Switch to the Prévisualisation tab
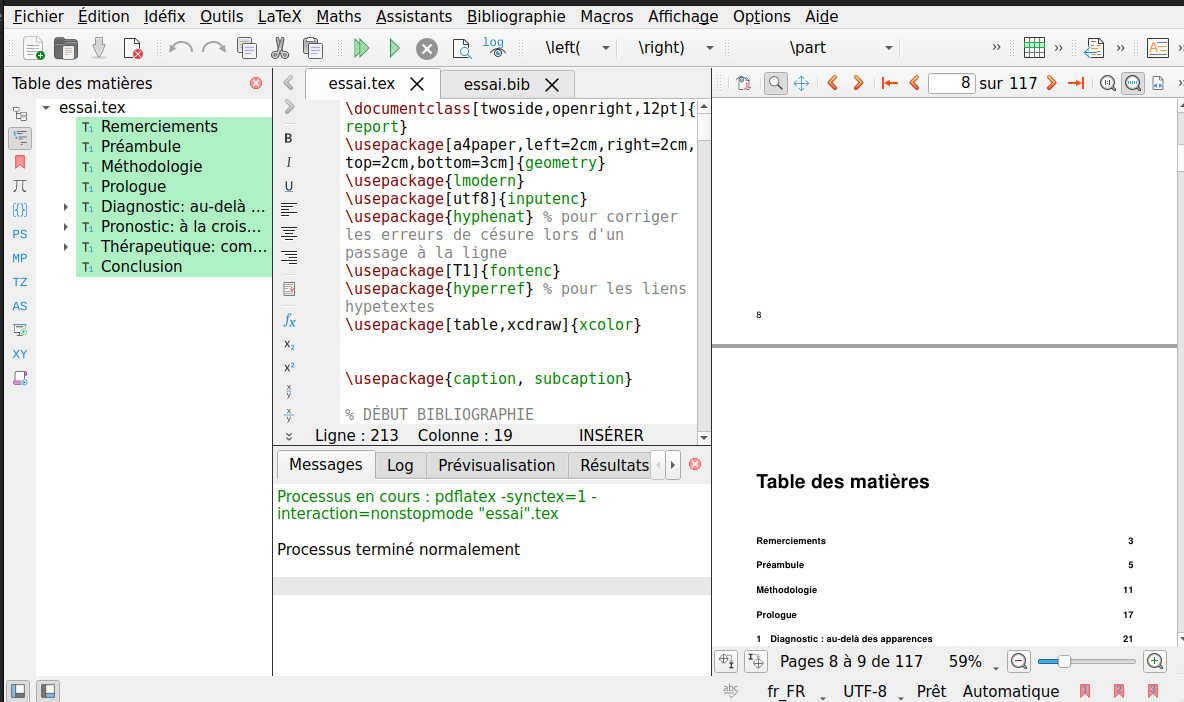Viewport: 1184px width, 702px height. click(497, 465)
